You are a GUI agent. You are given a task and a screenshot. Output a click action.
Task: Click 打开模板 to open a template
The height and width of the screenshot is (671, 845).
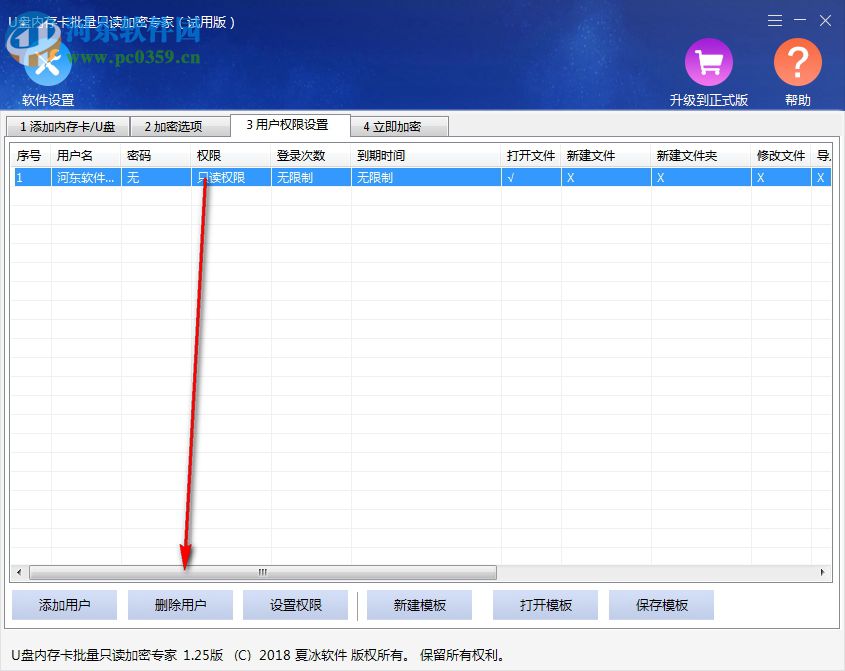click(545, 604)
